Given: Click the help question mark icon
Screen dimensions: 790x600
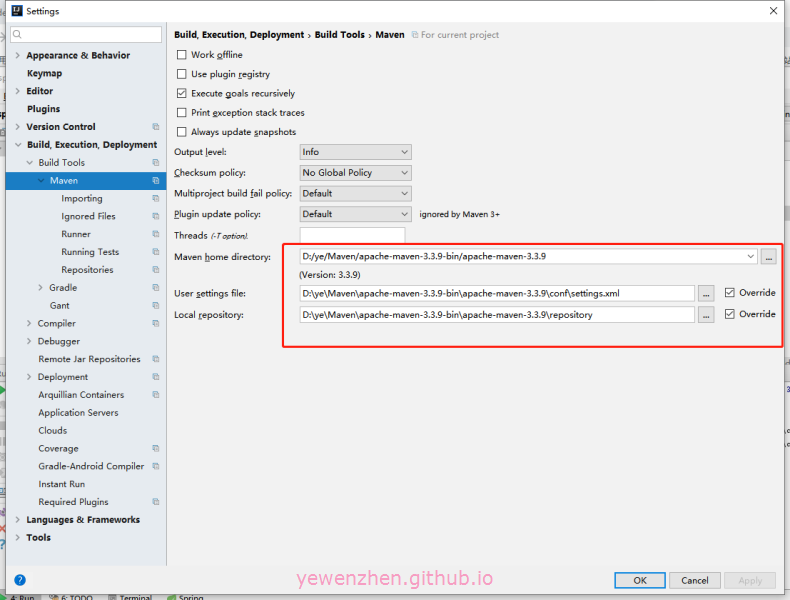Looking at the screenshot, I should [20, 579].
